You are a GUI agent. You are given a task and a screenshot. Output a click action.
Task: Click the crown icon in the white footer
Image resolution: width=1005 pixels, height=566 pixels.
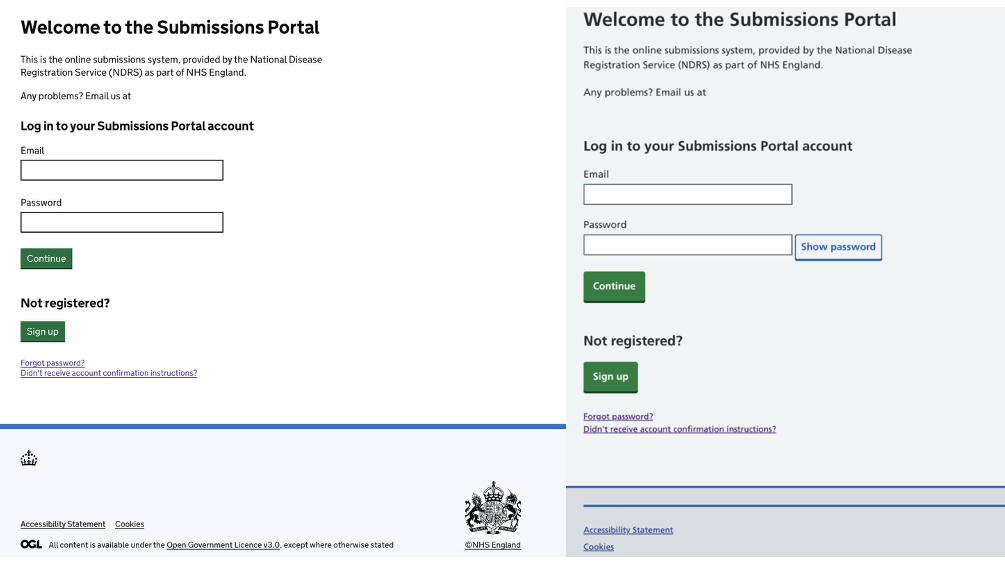(x=29, y=459)
